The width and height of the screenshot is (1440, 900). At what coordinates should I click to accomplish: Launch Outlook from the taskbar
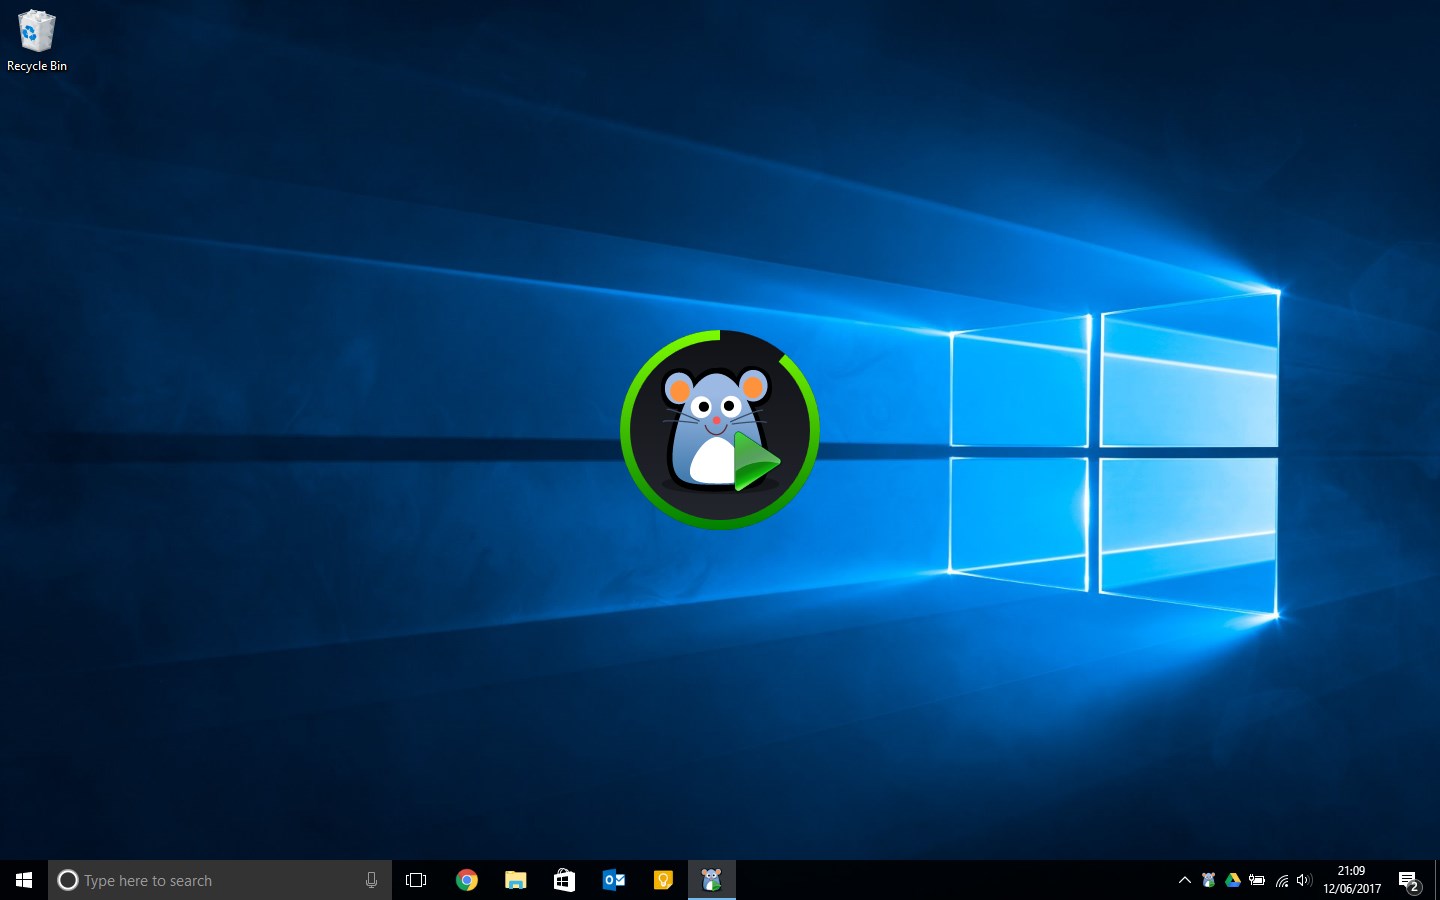point(613,880)
